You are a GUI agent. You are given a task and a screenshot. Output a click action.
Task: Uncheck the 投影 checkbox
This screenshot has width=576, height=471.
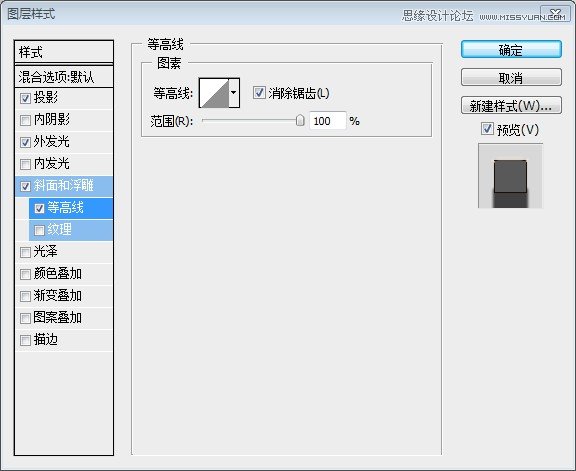(25, 98)
